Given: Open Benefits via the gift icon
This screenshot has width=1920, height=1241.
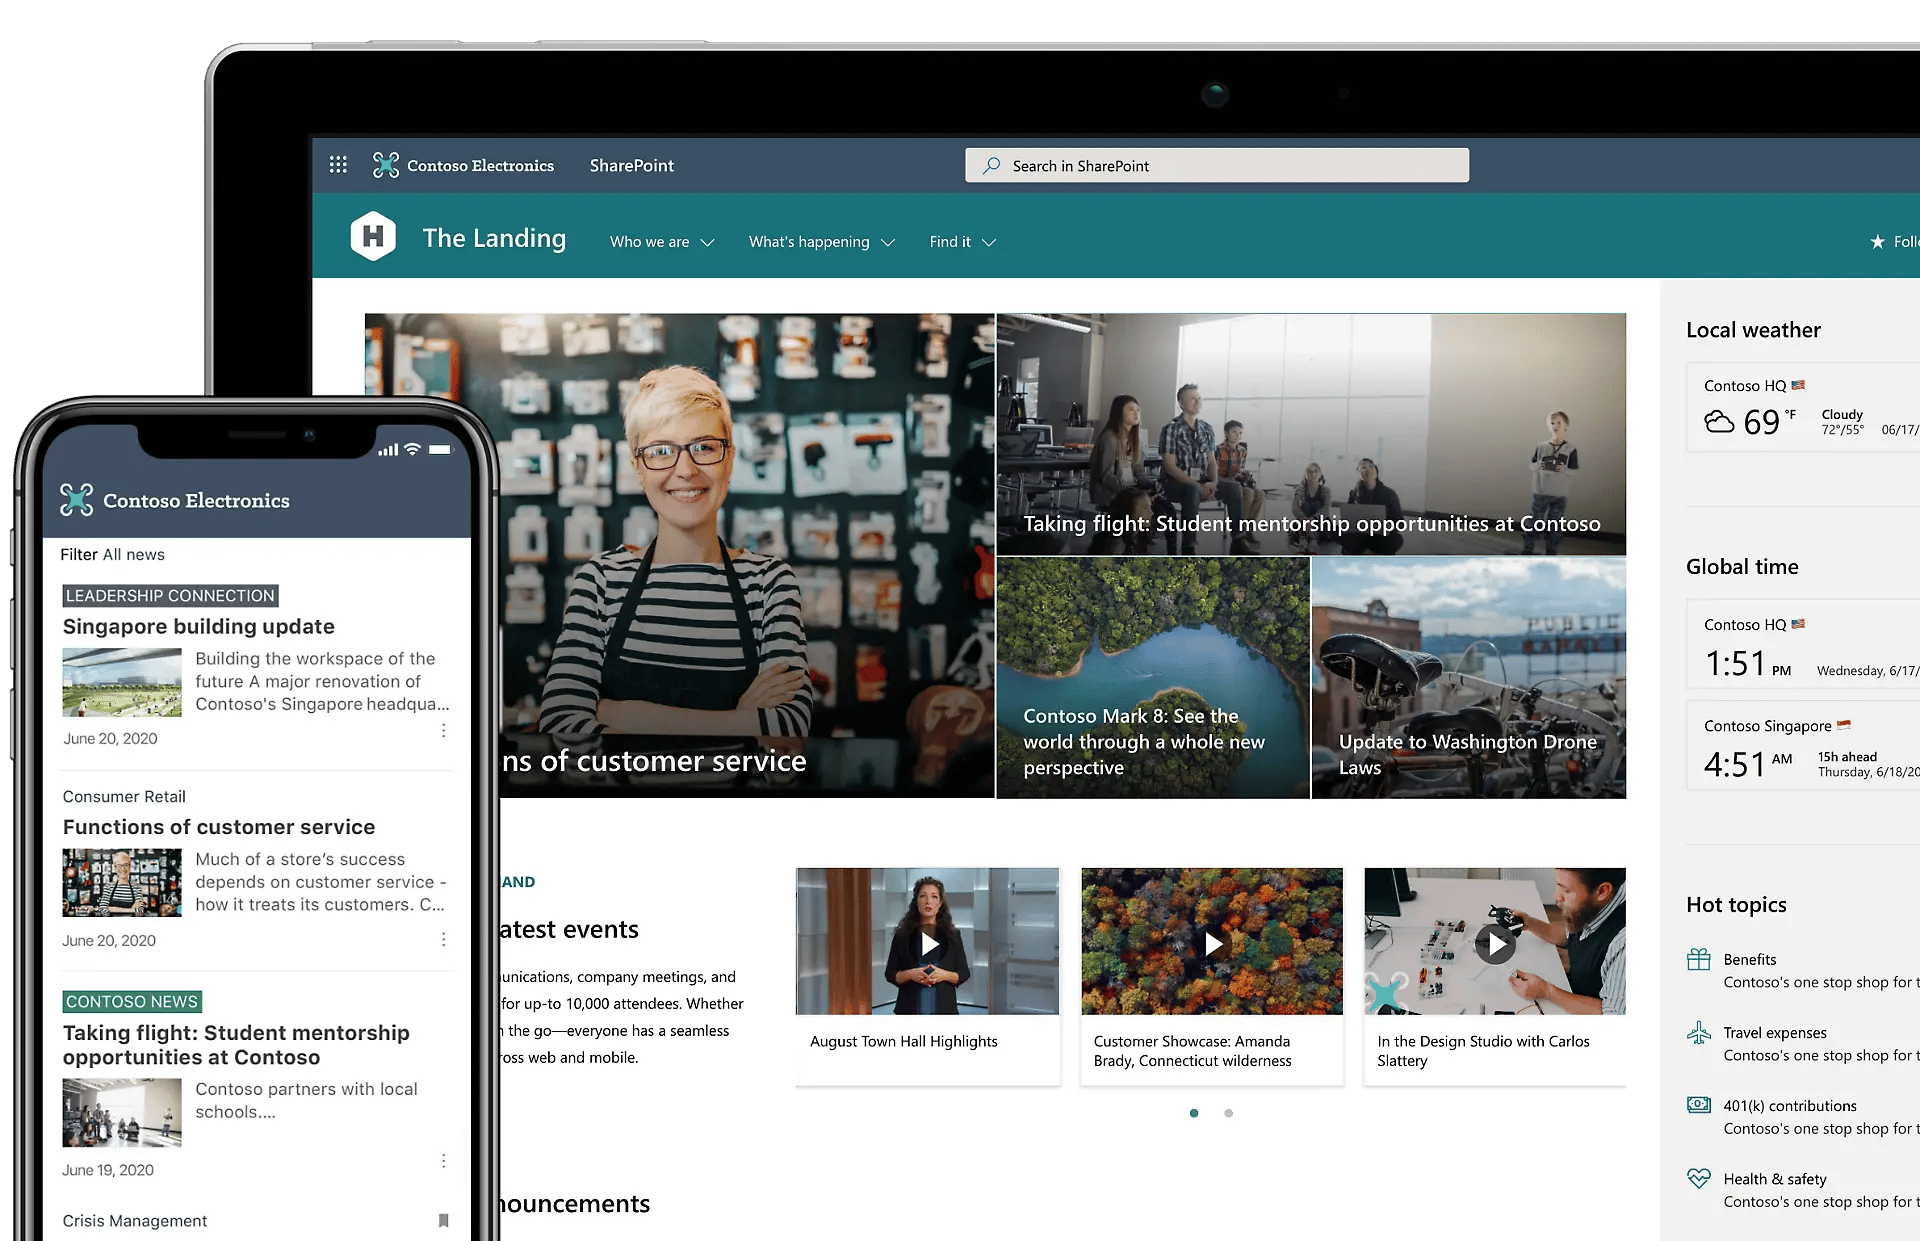Looking at the screenshot, I should coord(1698,958).
